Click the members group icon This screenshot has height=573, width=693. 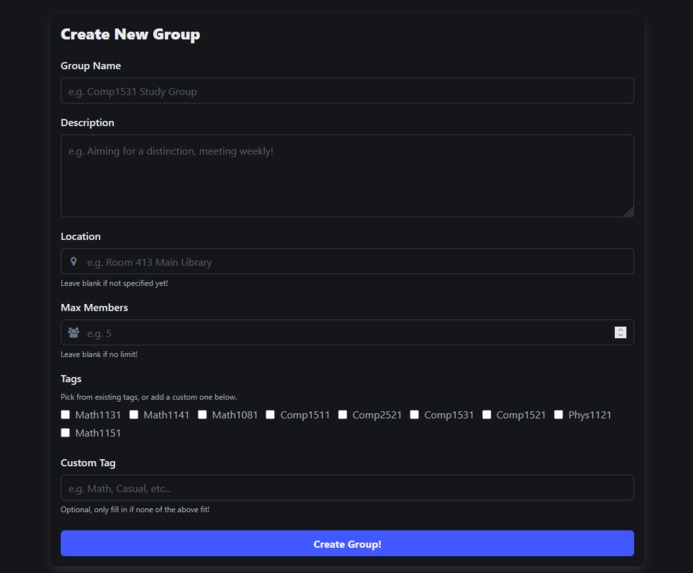coord(73,332)
